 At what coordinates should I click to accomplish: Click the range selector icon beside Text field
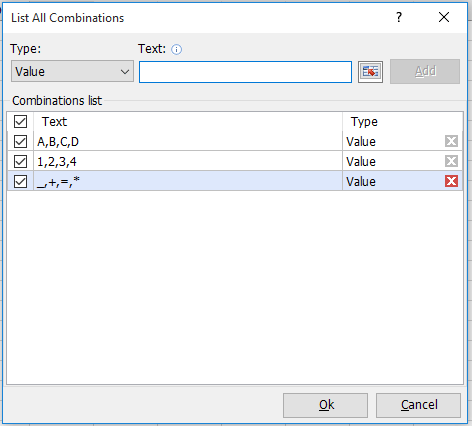[x=370, y=71]
